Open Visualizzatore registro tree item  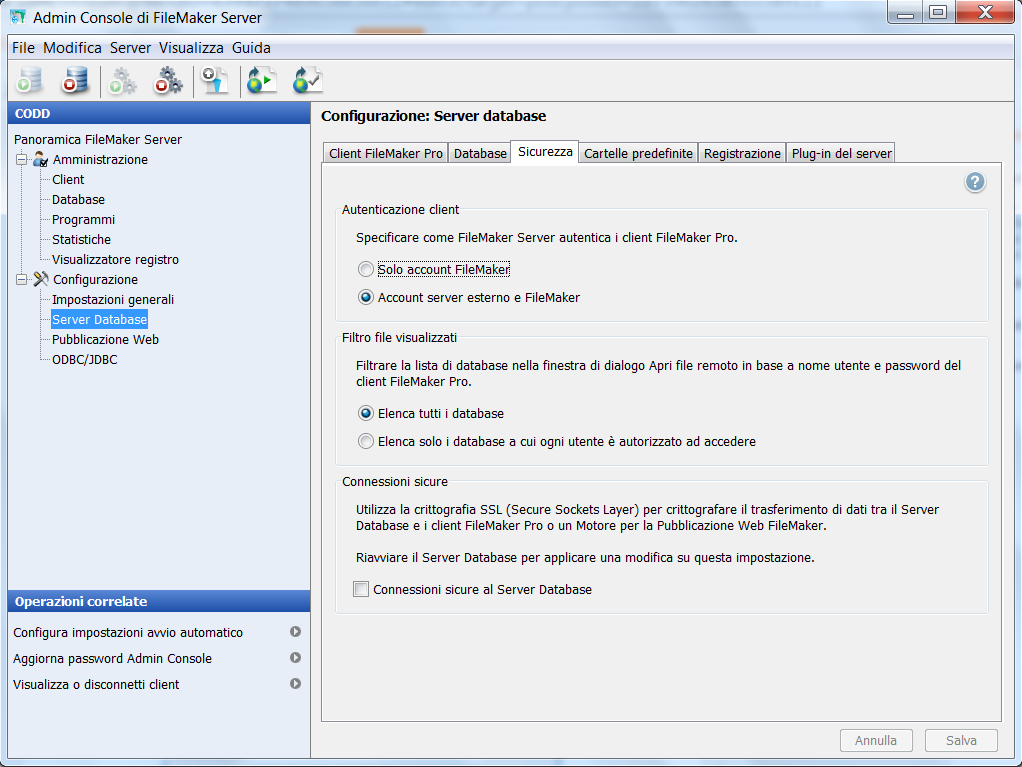coord(115,259)
